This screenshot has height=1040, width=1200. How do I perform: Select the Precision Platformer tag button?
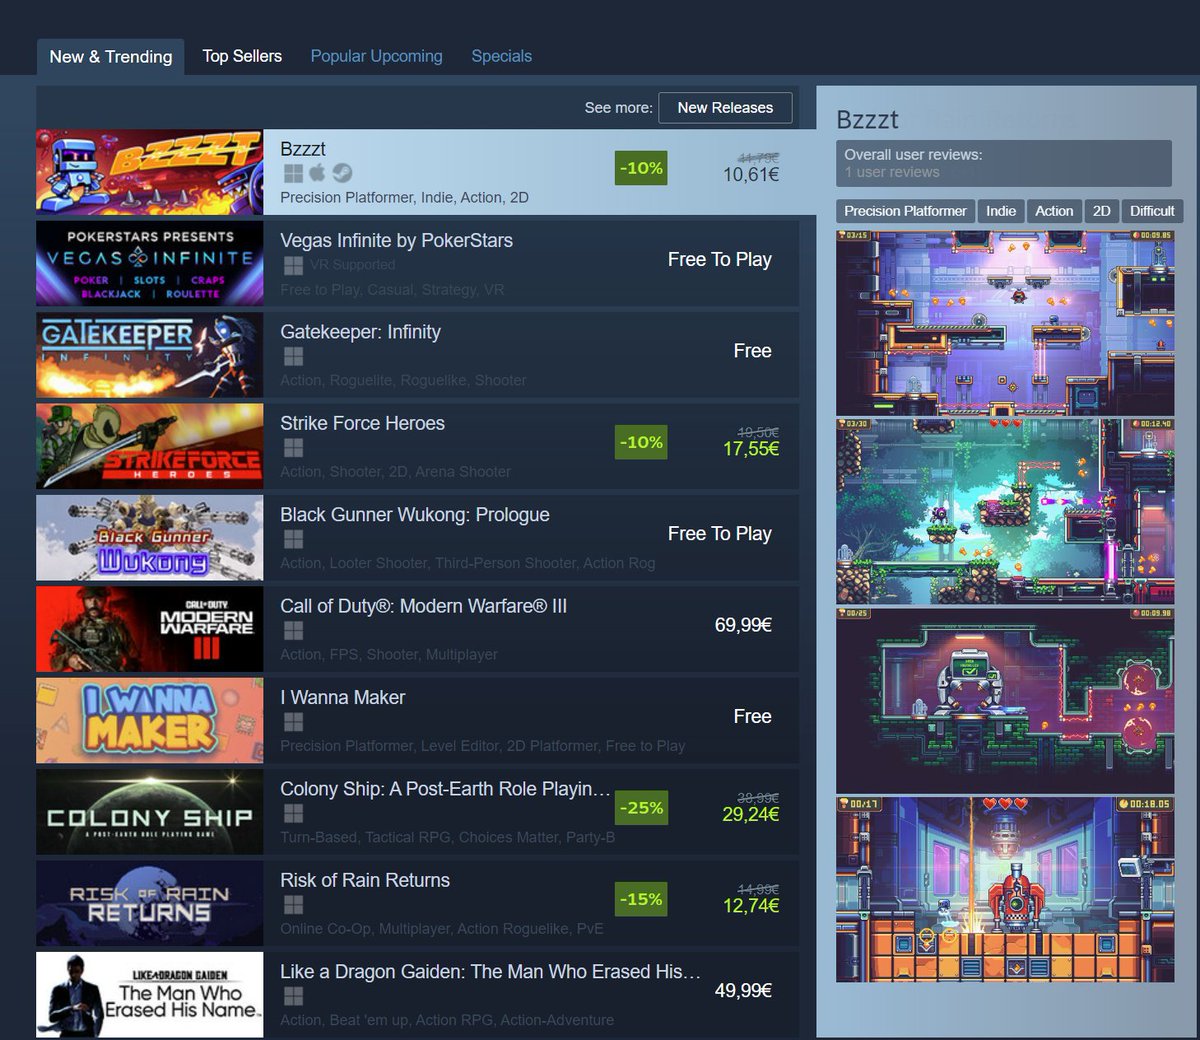pos(905,211)
